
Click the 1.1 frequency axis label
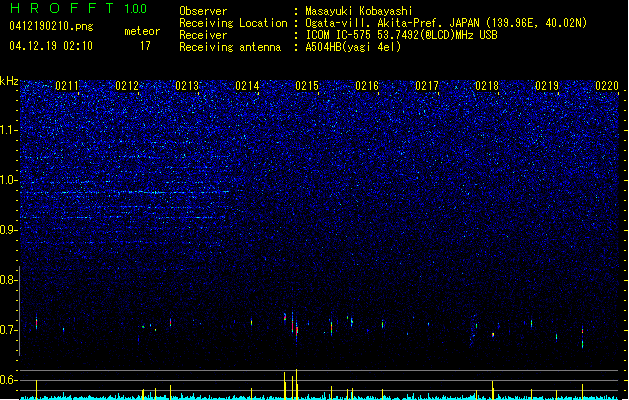(9, 130)
